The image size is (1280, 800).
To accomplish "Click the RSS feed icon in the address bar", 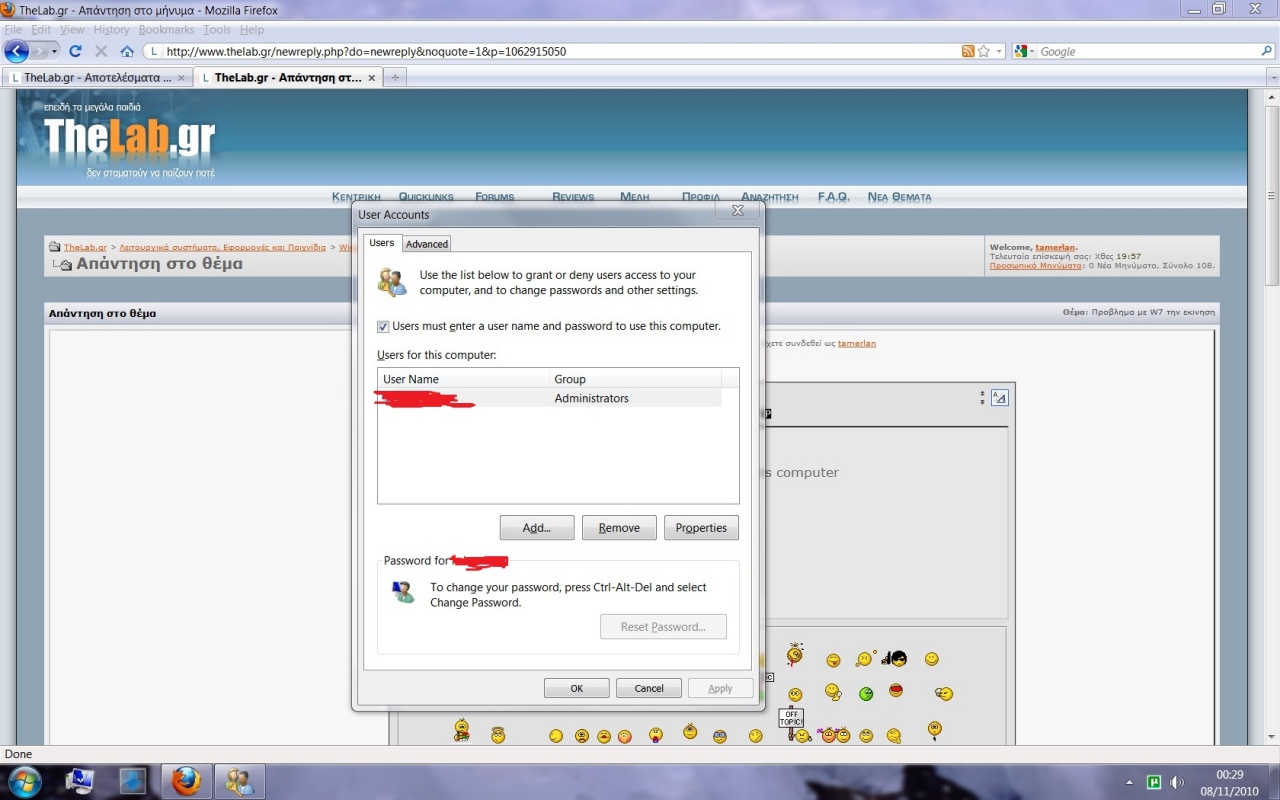I will coord(968,51).
